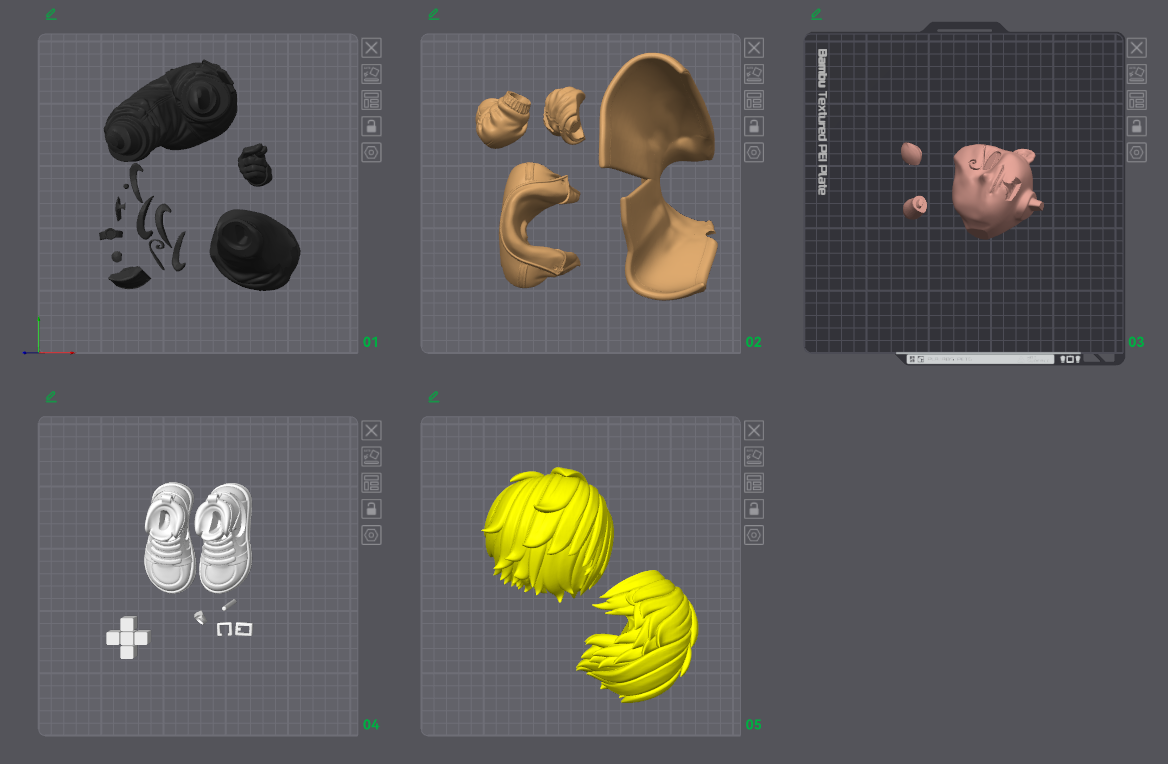Image resolution: width=1168 pixels, height=764 pixels.
Task: Click the green '03' plate number
Action: pos(1136,342)
